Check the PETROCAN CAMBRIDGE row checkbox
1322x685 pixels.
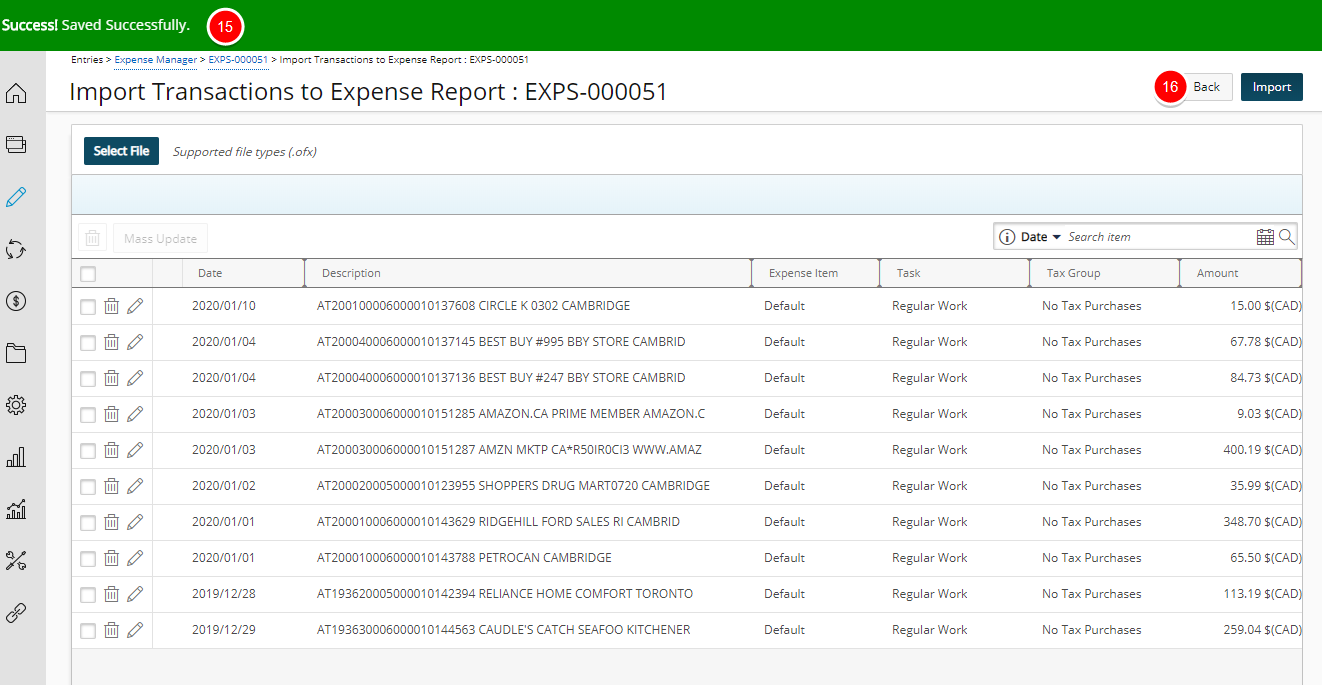click(88, 559)
